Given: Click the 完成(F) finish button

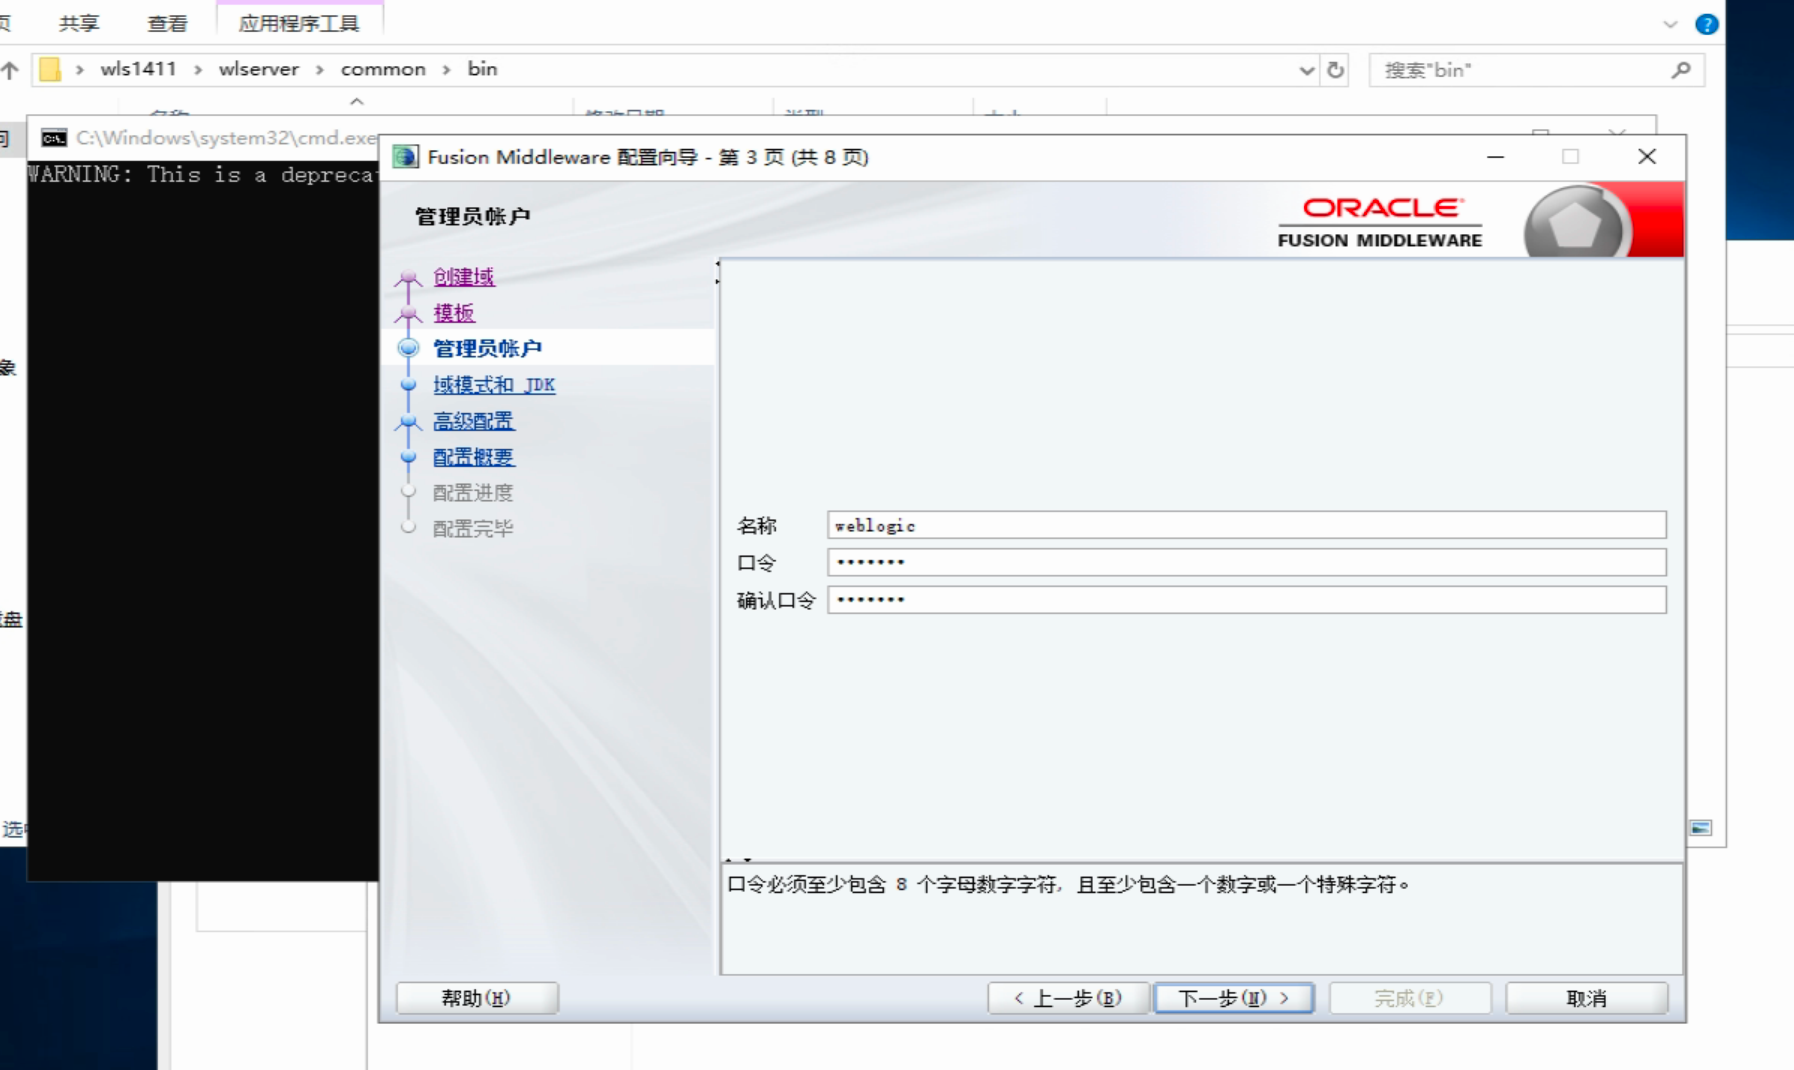Looking at the screenshot, I should [1410, 998].
